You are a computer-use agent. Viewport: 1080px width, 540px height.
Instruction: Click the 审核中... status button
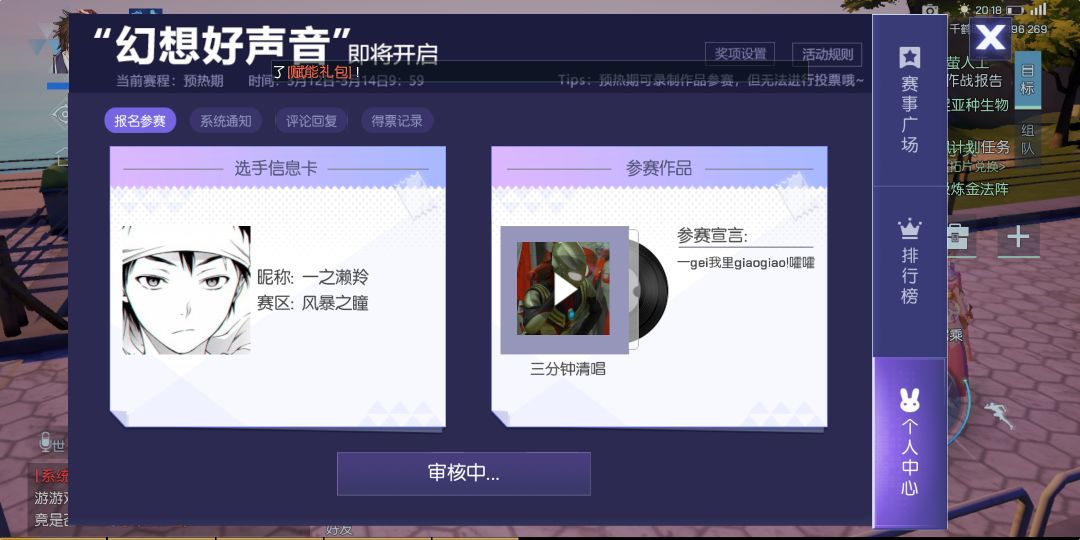point(464,474)
